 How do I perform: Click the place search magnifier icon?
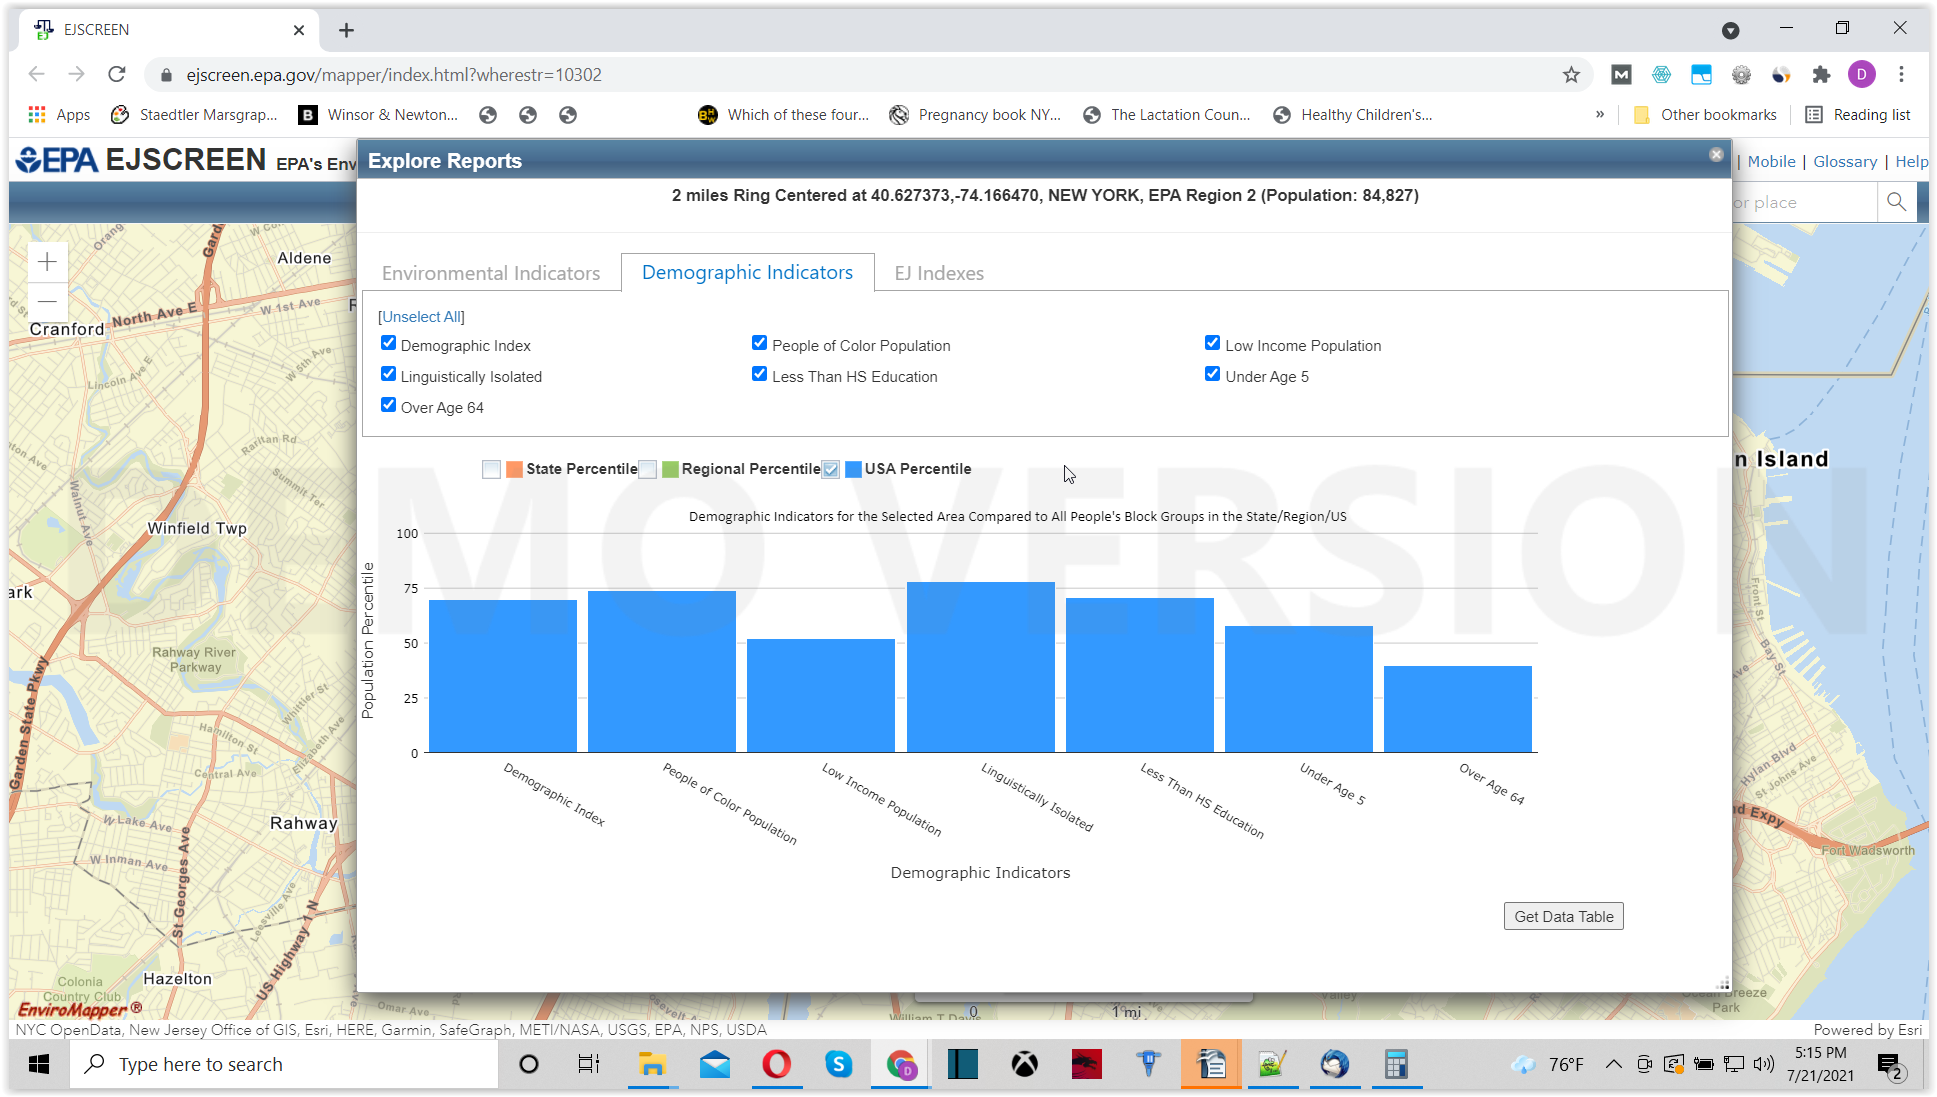(x=1896, y=202)
